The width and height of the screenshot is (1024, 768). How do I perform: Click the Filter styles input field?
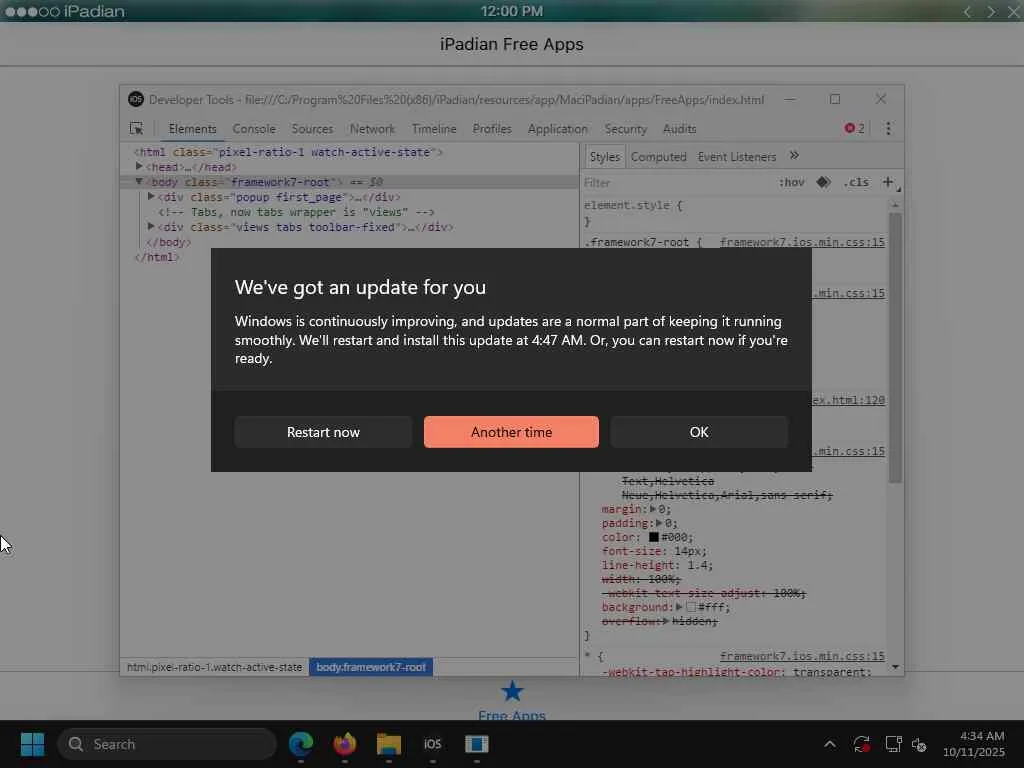pos(676,183)
